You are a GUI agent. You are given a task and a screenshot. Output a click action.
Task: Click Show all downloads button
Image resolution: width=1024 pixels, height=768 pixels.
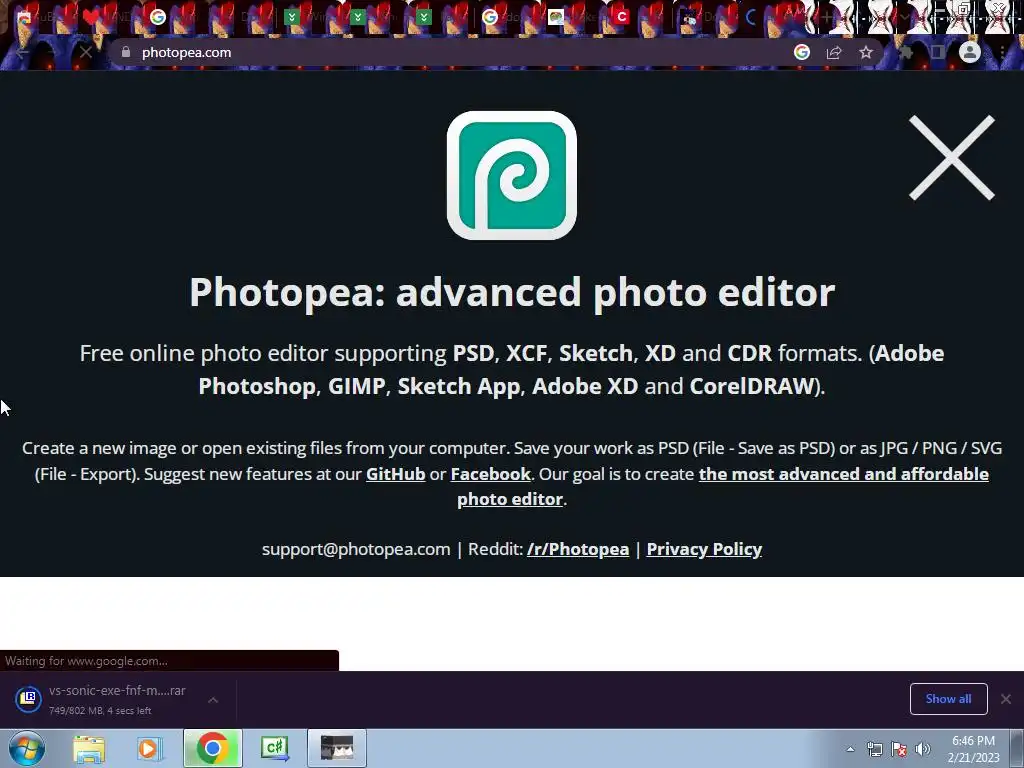pos(948,699)
